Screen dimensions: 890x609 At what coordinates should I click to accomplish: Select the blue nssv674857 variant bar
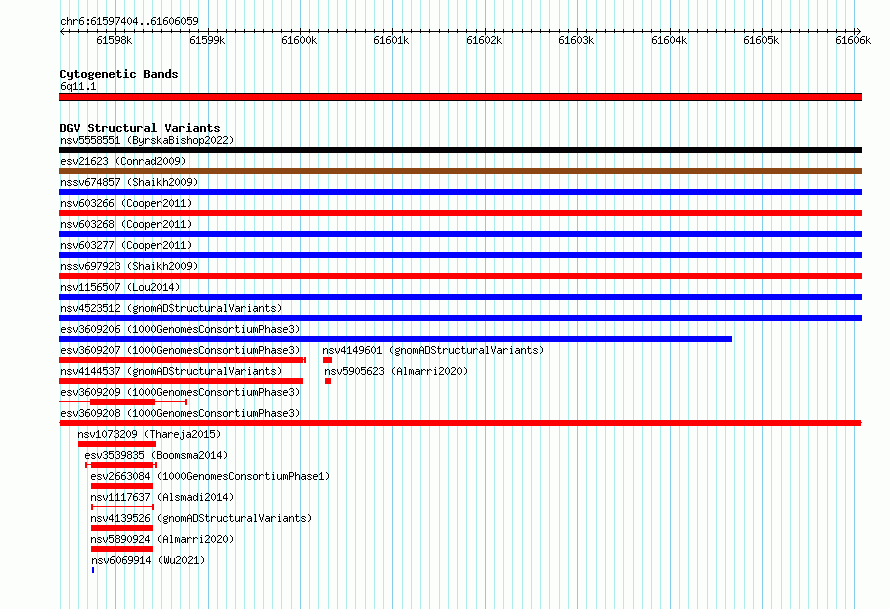point(460,192)
